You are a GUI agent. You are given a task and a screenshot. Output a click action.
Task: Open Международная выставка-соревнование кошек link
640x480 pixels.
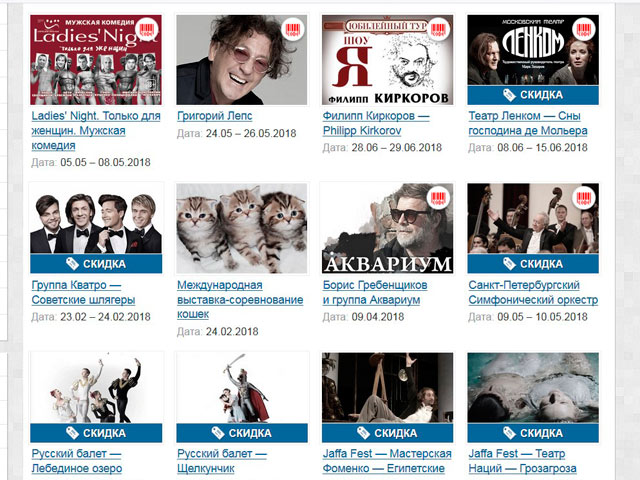click(x=240, y=300)
